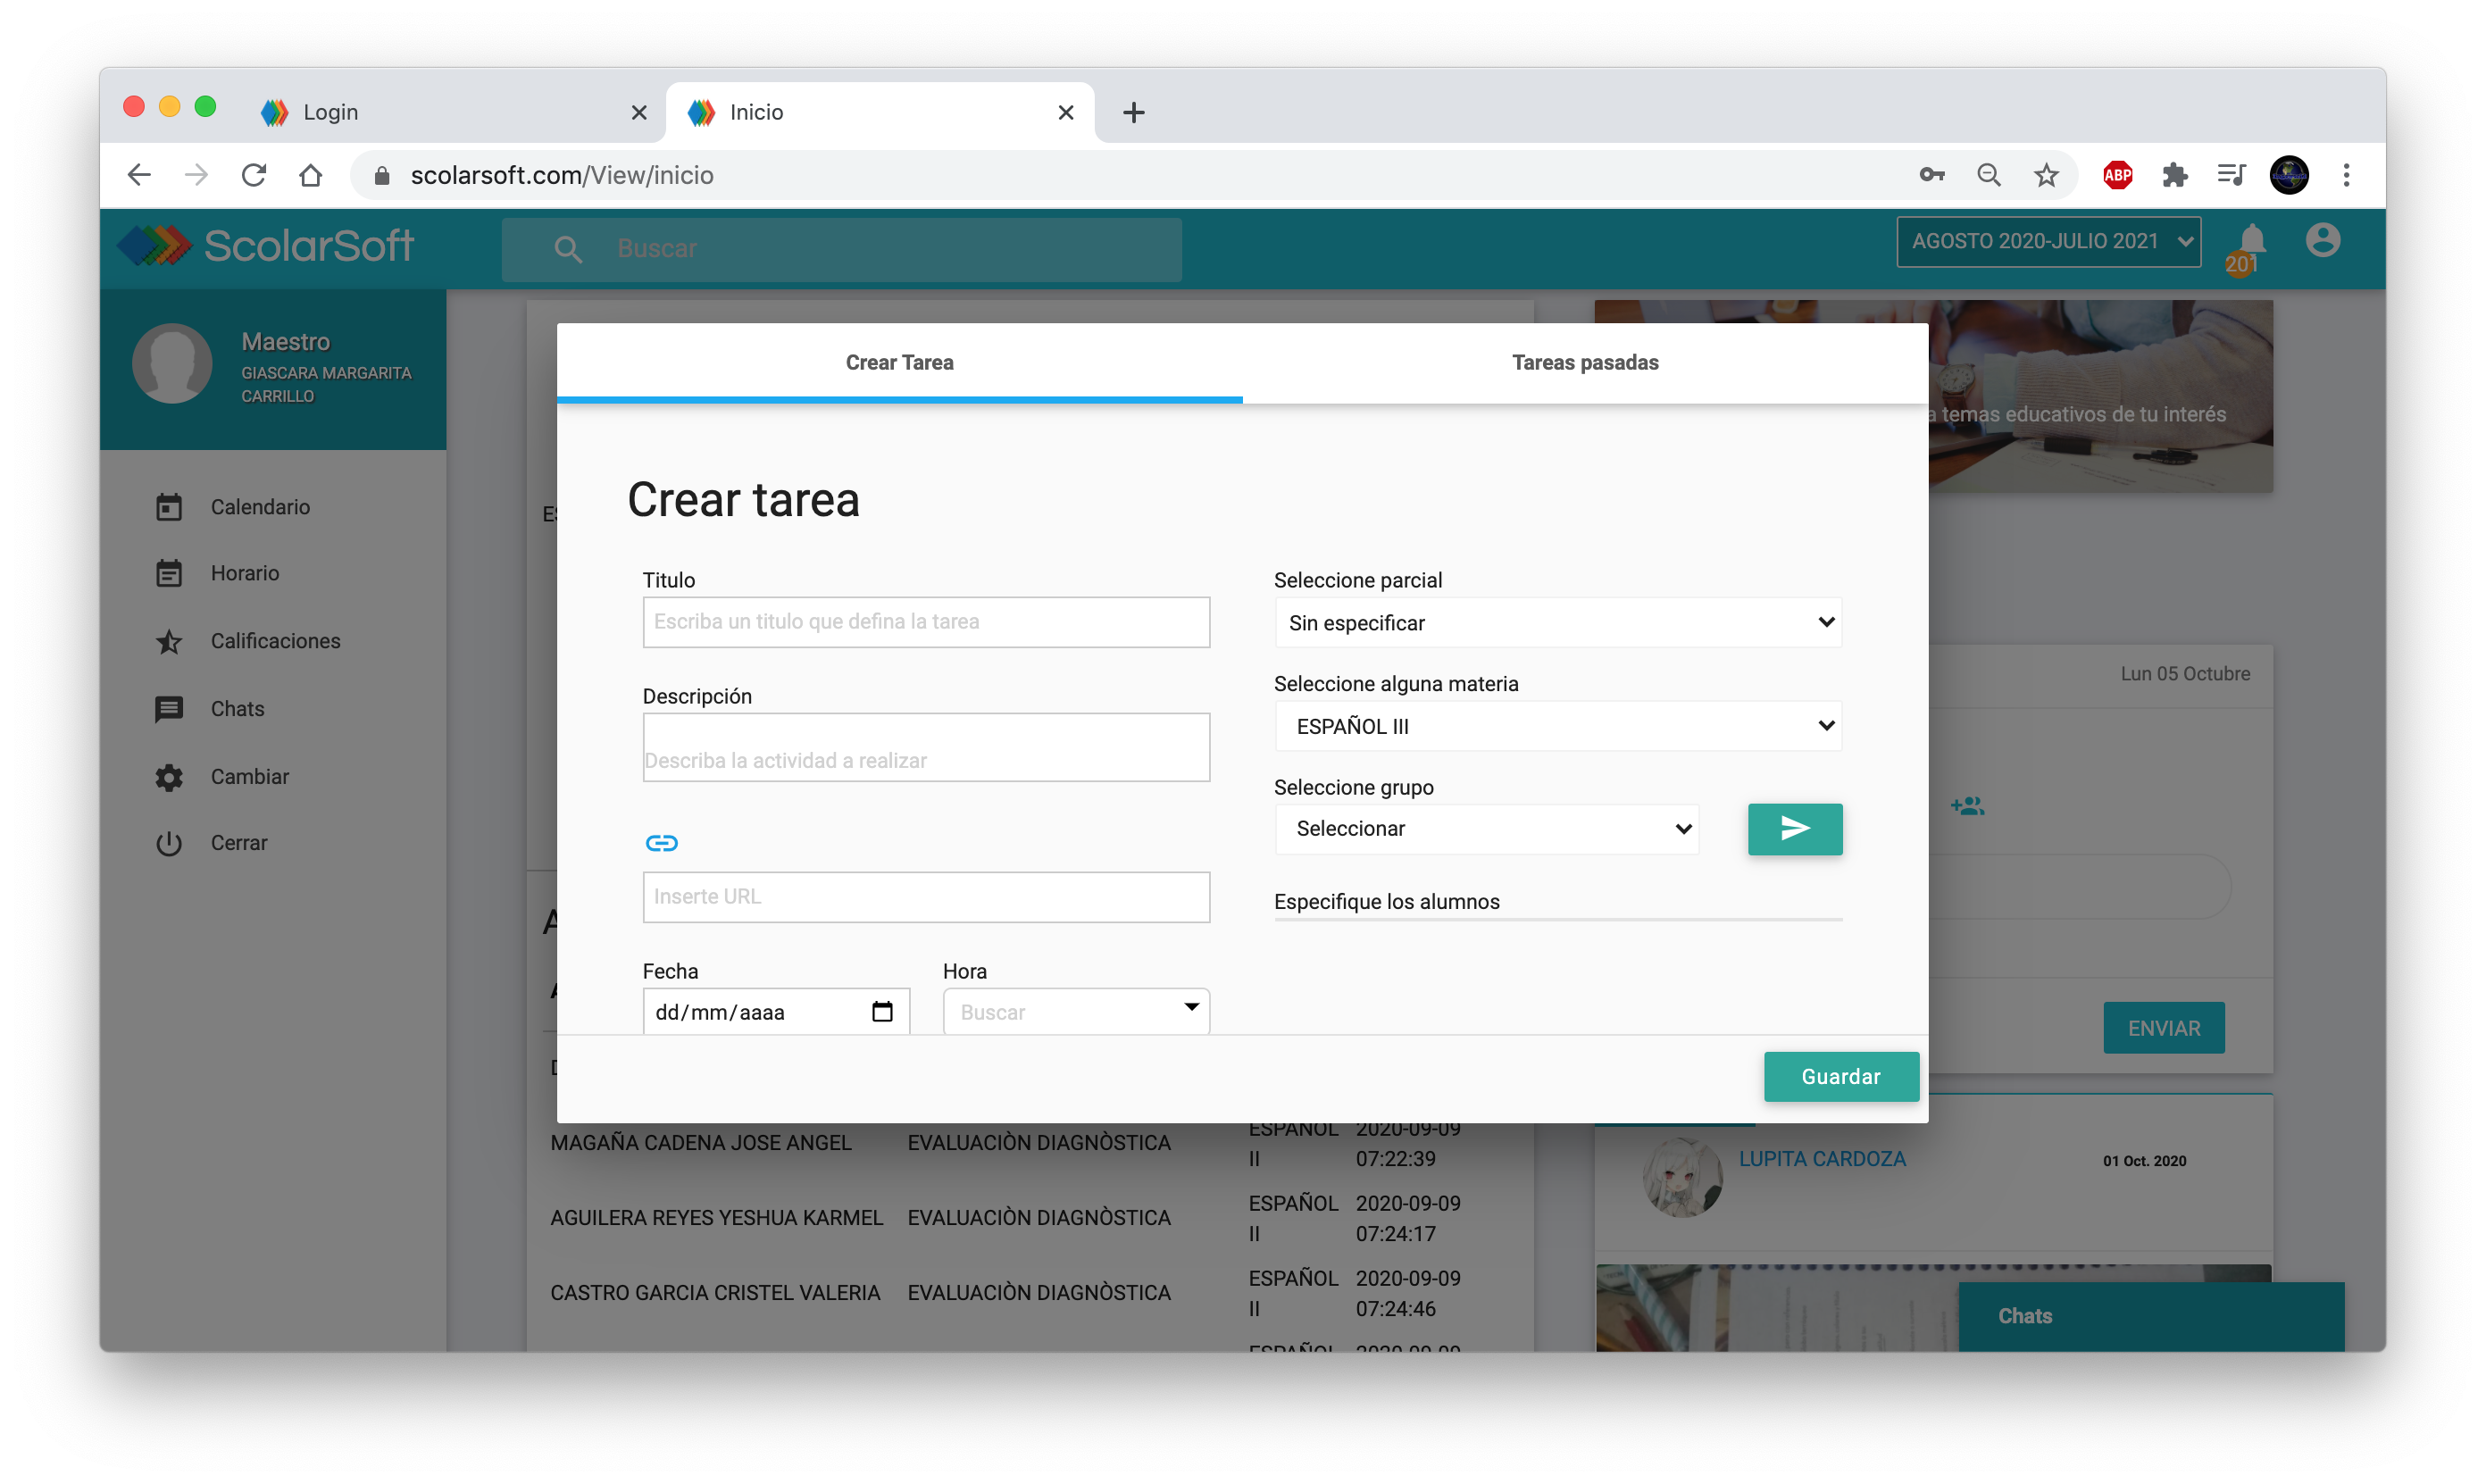Click the browser forward arrow
2486x1484 pixels.
click(x=196, y=175)
